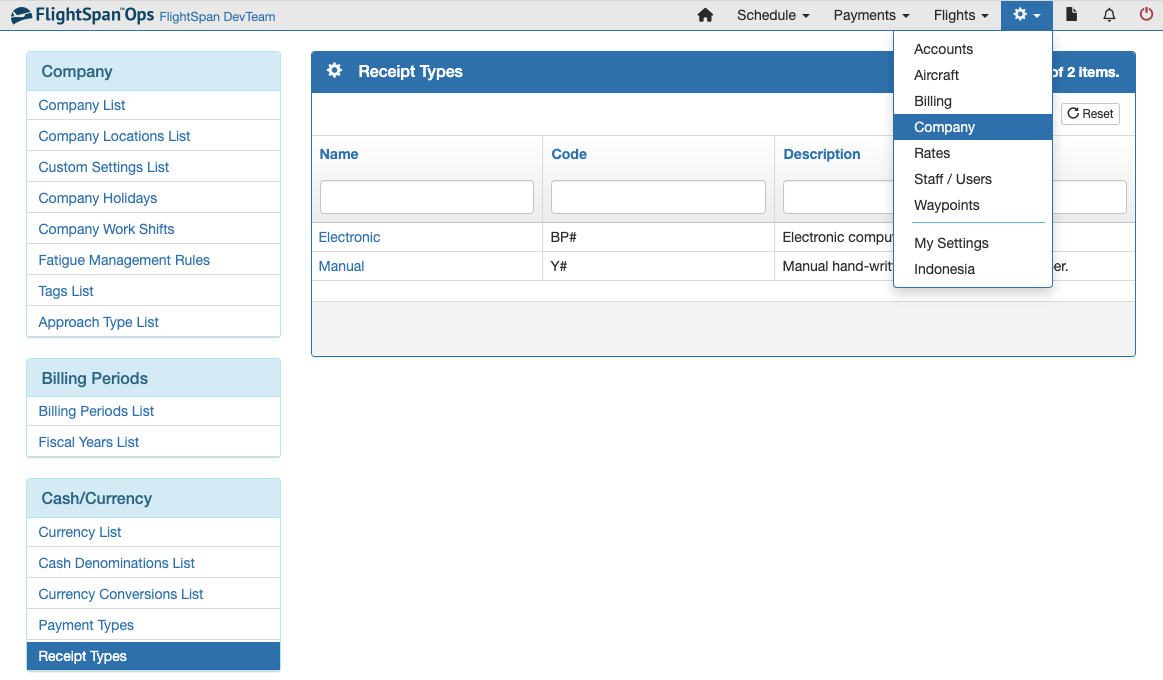View the Currency Conversions List
This screenshot has width=1163, height=680.
[x=120, y=593]
